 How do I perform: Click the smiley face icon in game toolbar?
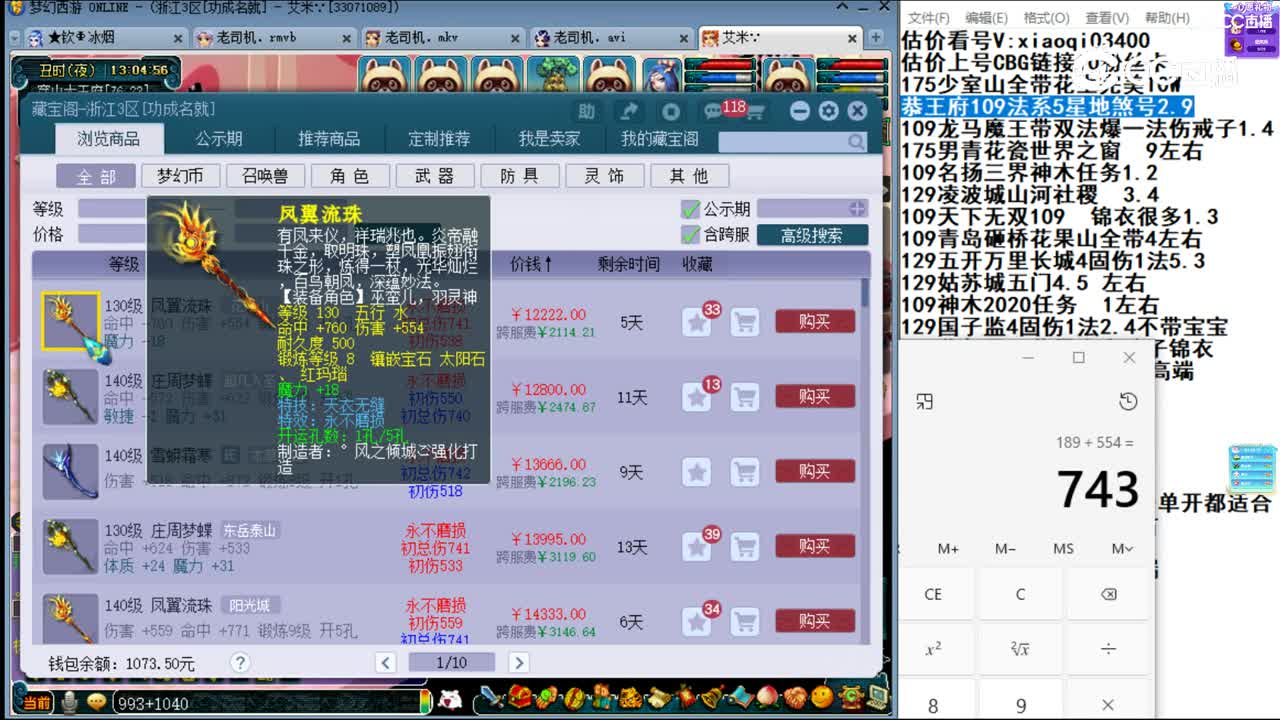(821, 697)
